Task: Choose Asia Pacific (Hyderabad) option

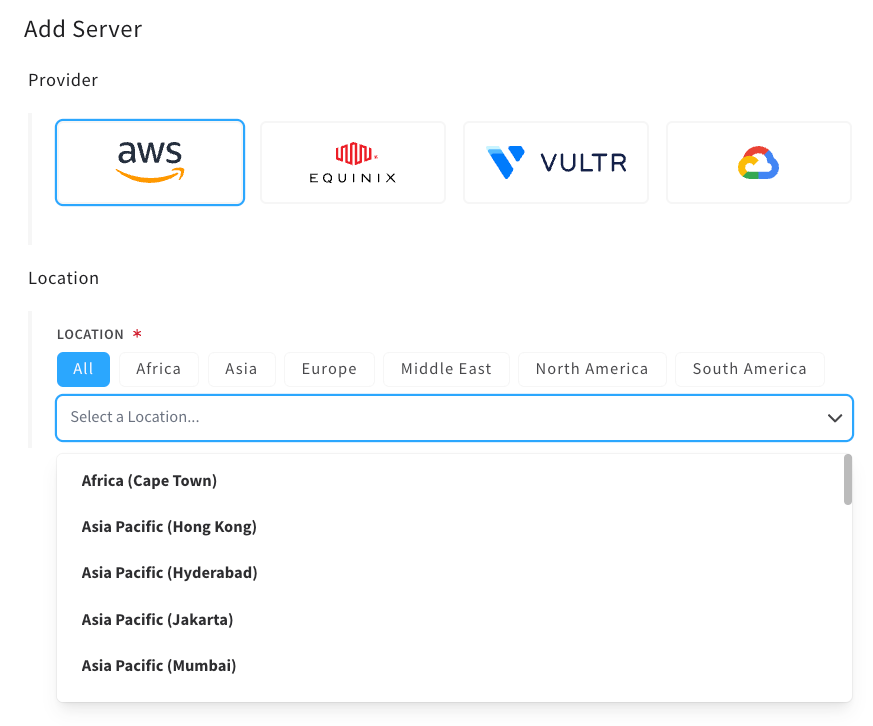Action: tap(454, 573)
